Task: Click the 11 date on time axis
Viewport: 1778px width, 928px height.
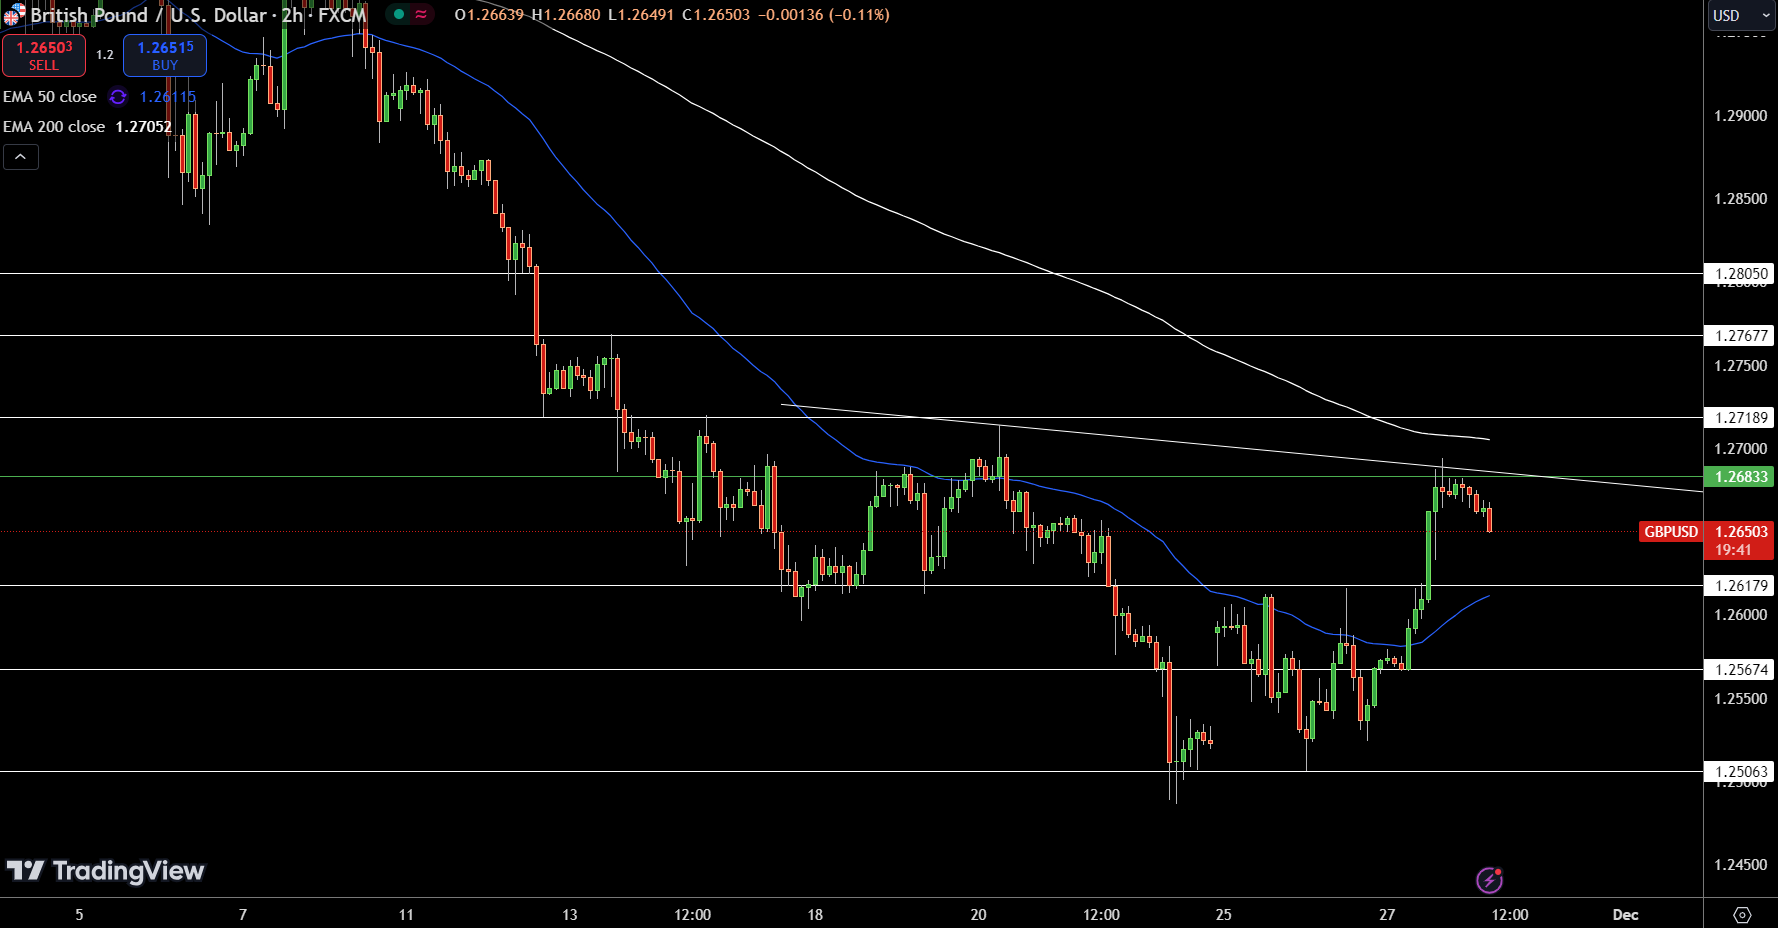Action: click(406, 915)
